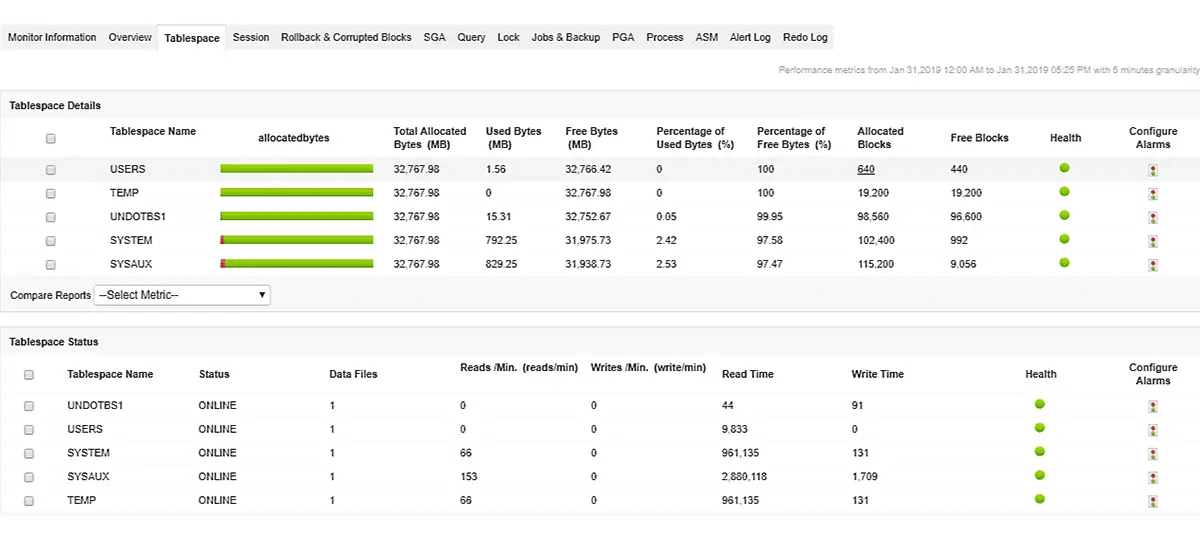
Task: Click health indicator for TEMP in Tablespace Details
Action: (x=1065, y=191)
